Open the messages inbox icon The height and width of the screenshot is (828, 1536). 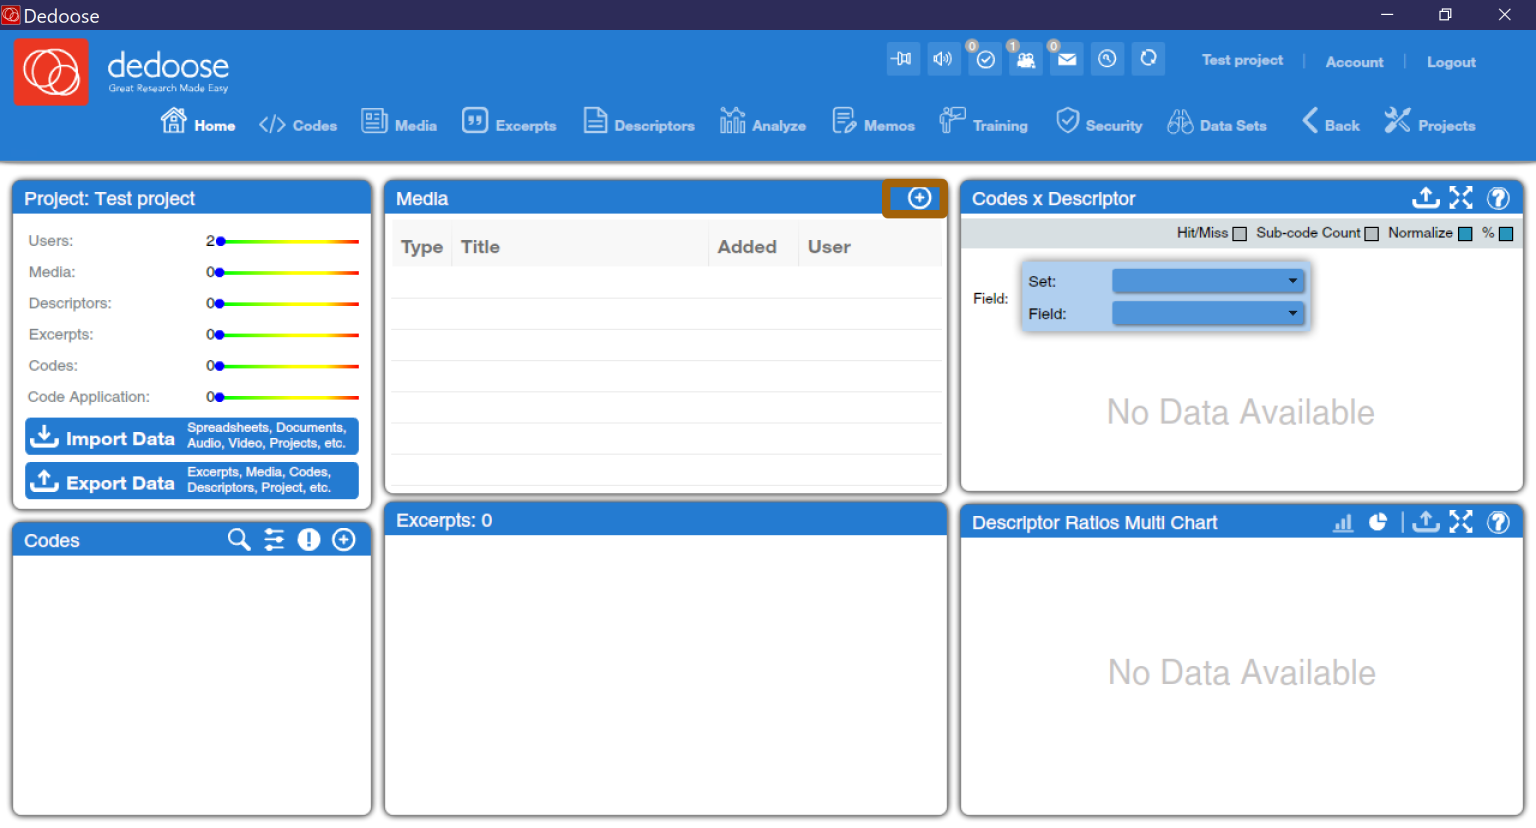click(x=1066, y=59)
